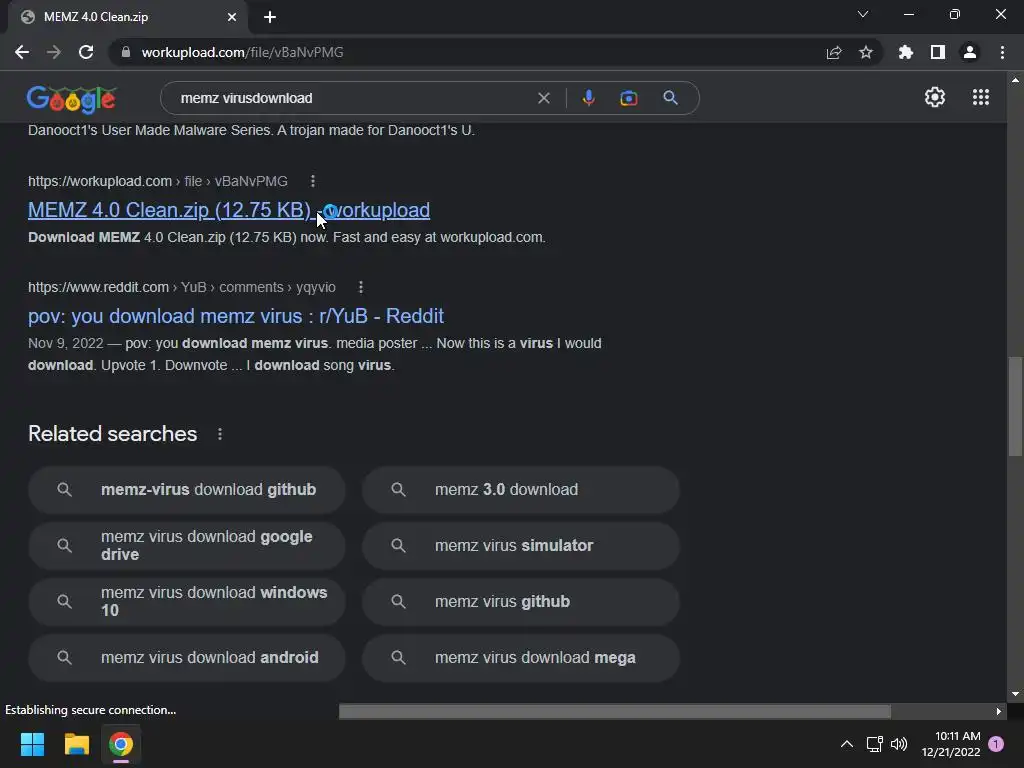Search memz virus download windows 10
This screenshot has width=1024, height=768.
click(187, 601)
